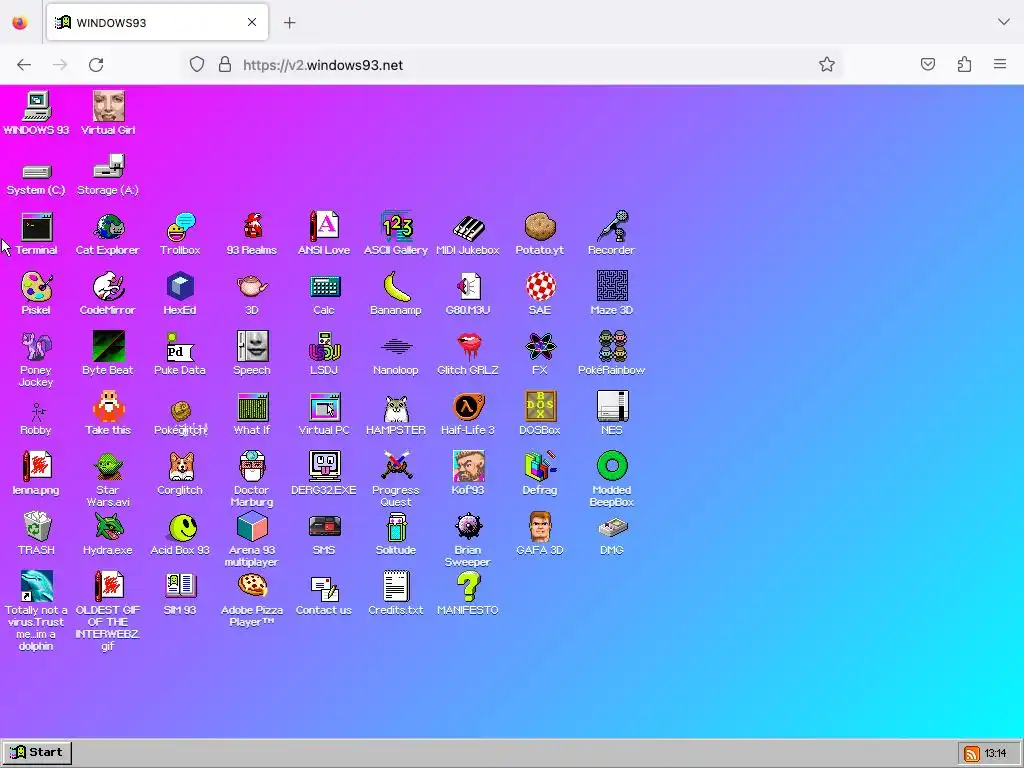Launch Arena 93 multiplayer cube icon
The image size is (1024, 768).
coord(252,526)
